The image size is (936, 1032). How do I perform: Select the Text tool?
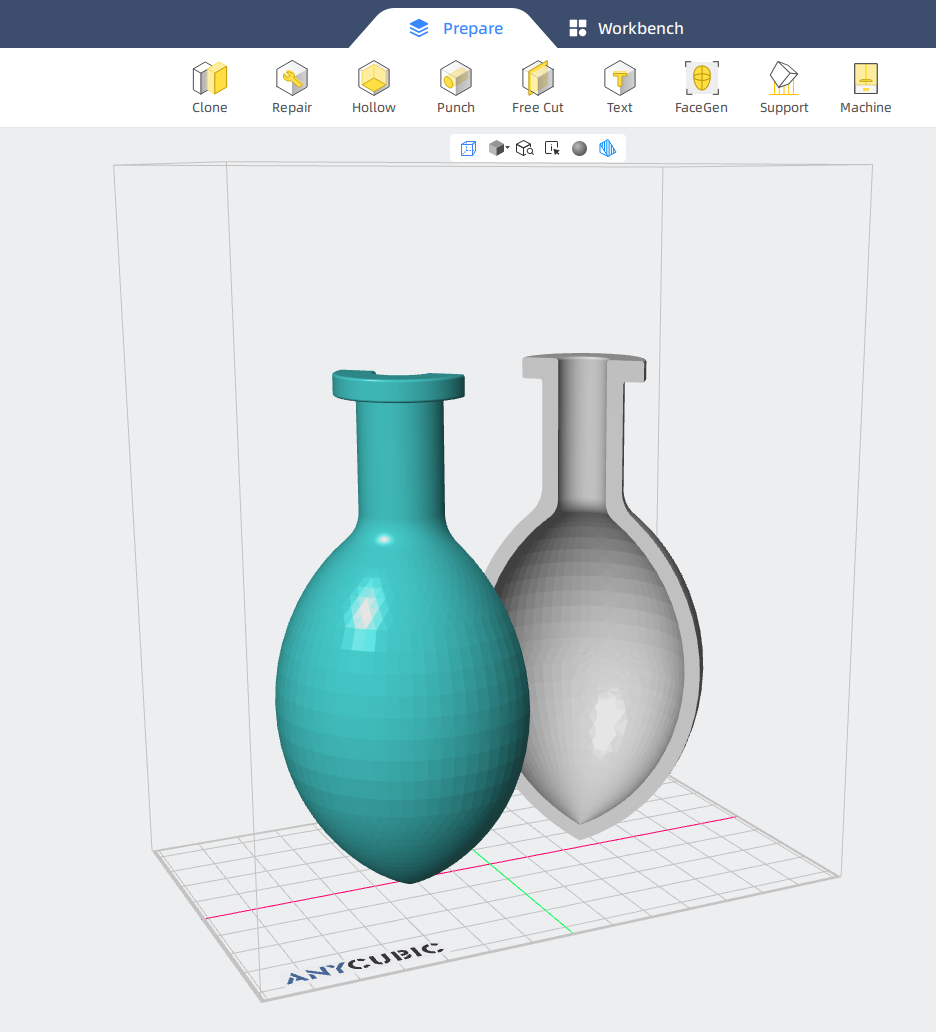(620, 87)
